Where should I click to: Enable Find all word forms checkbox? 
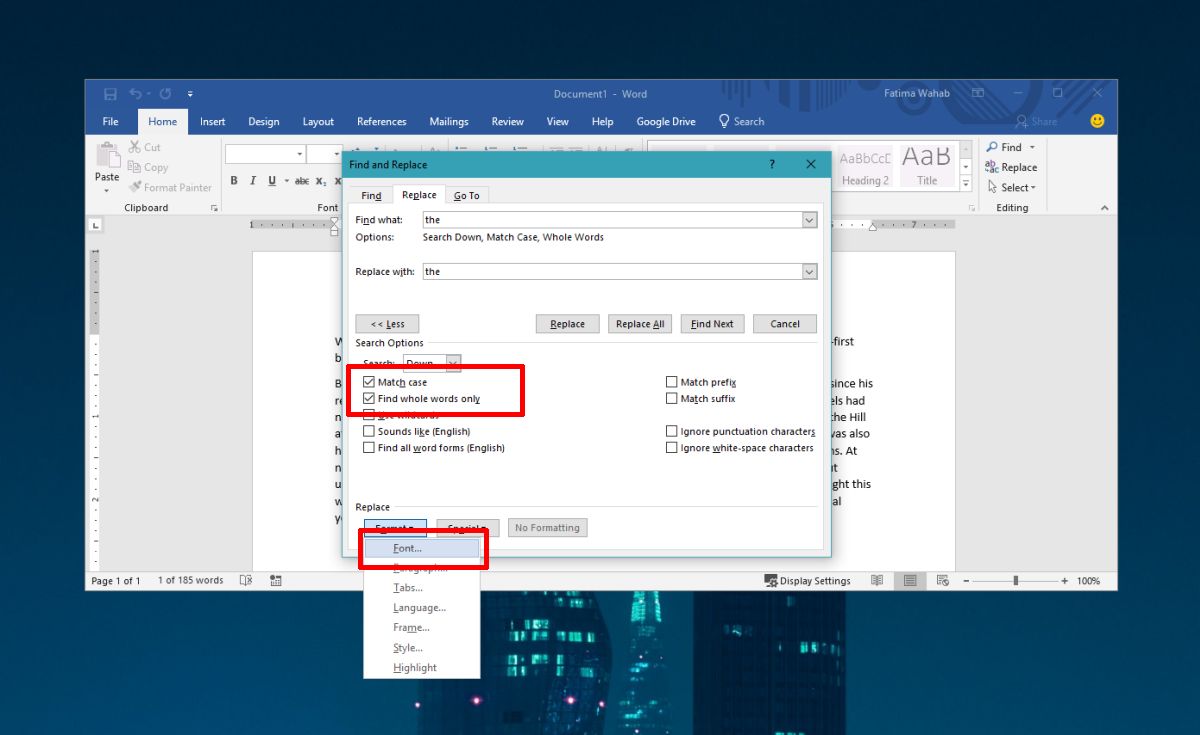[369, 447]
